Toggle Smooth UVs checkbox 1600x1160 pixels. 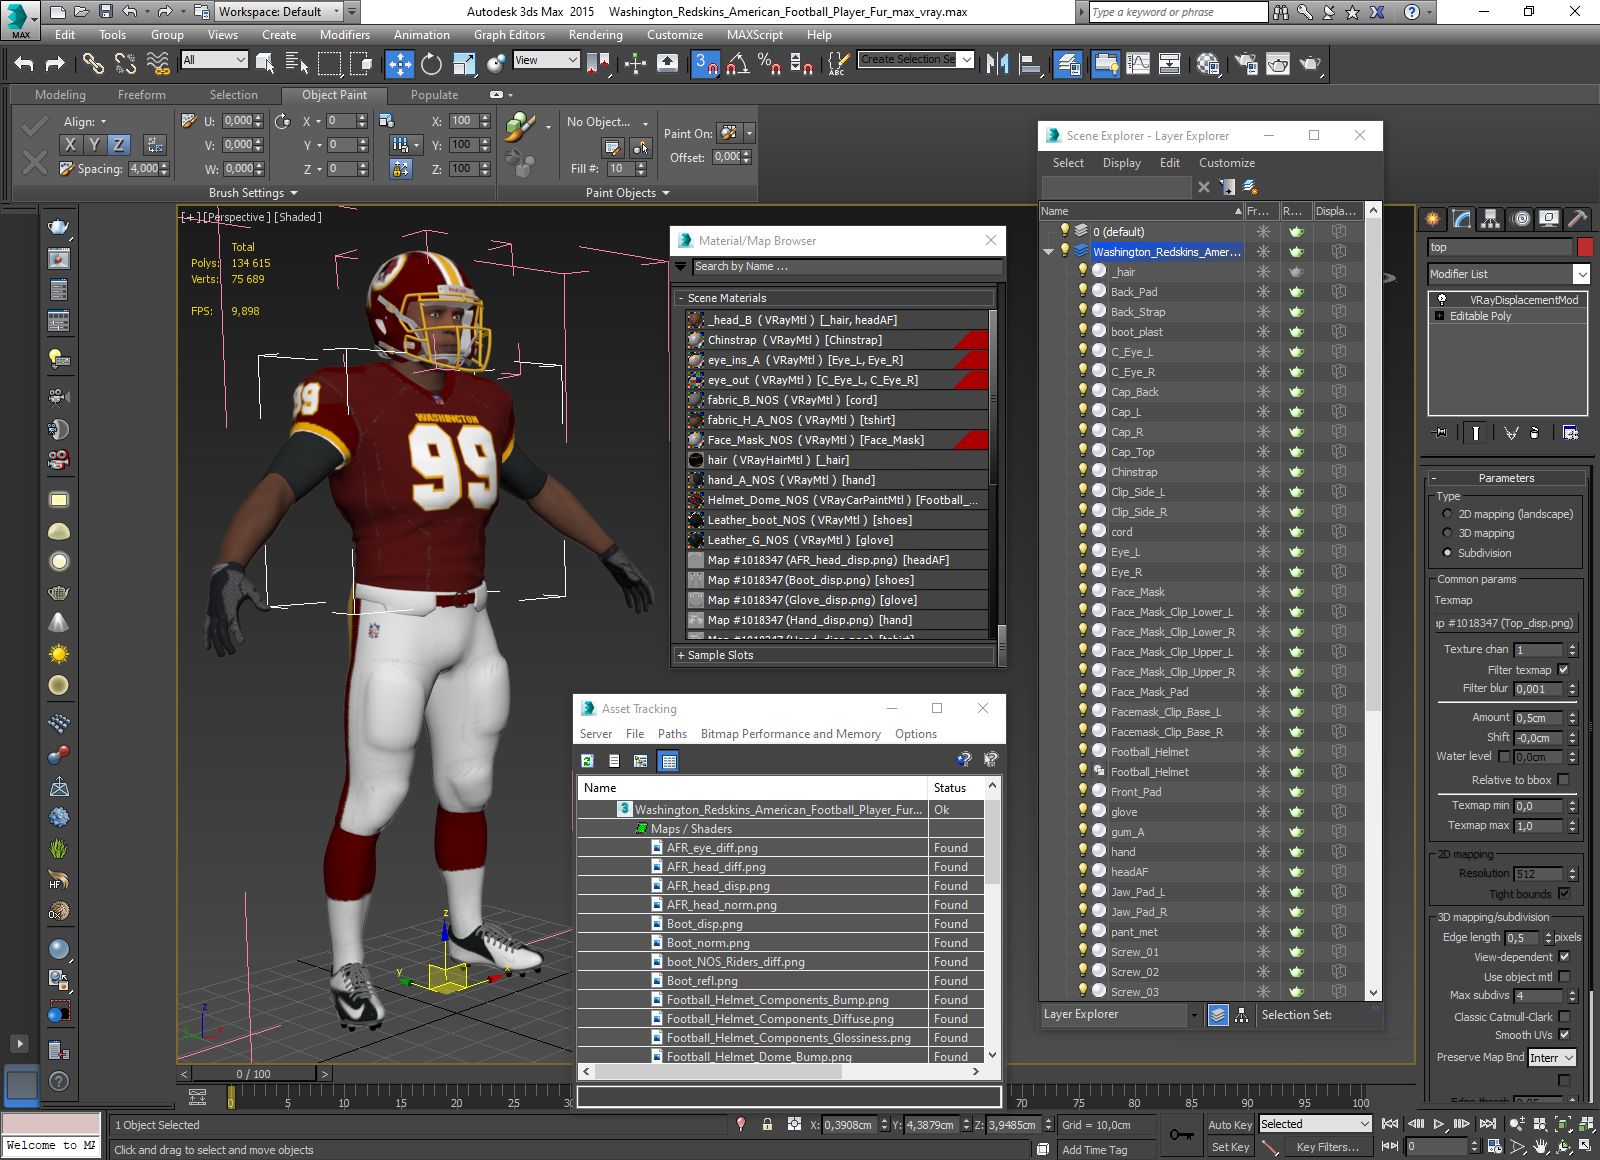tap(1564, 1035)
